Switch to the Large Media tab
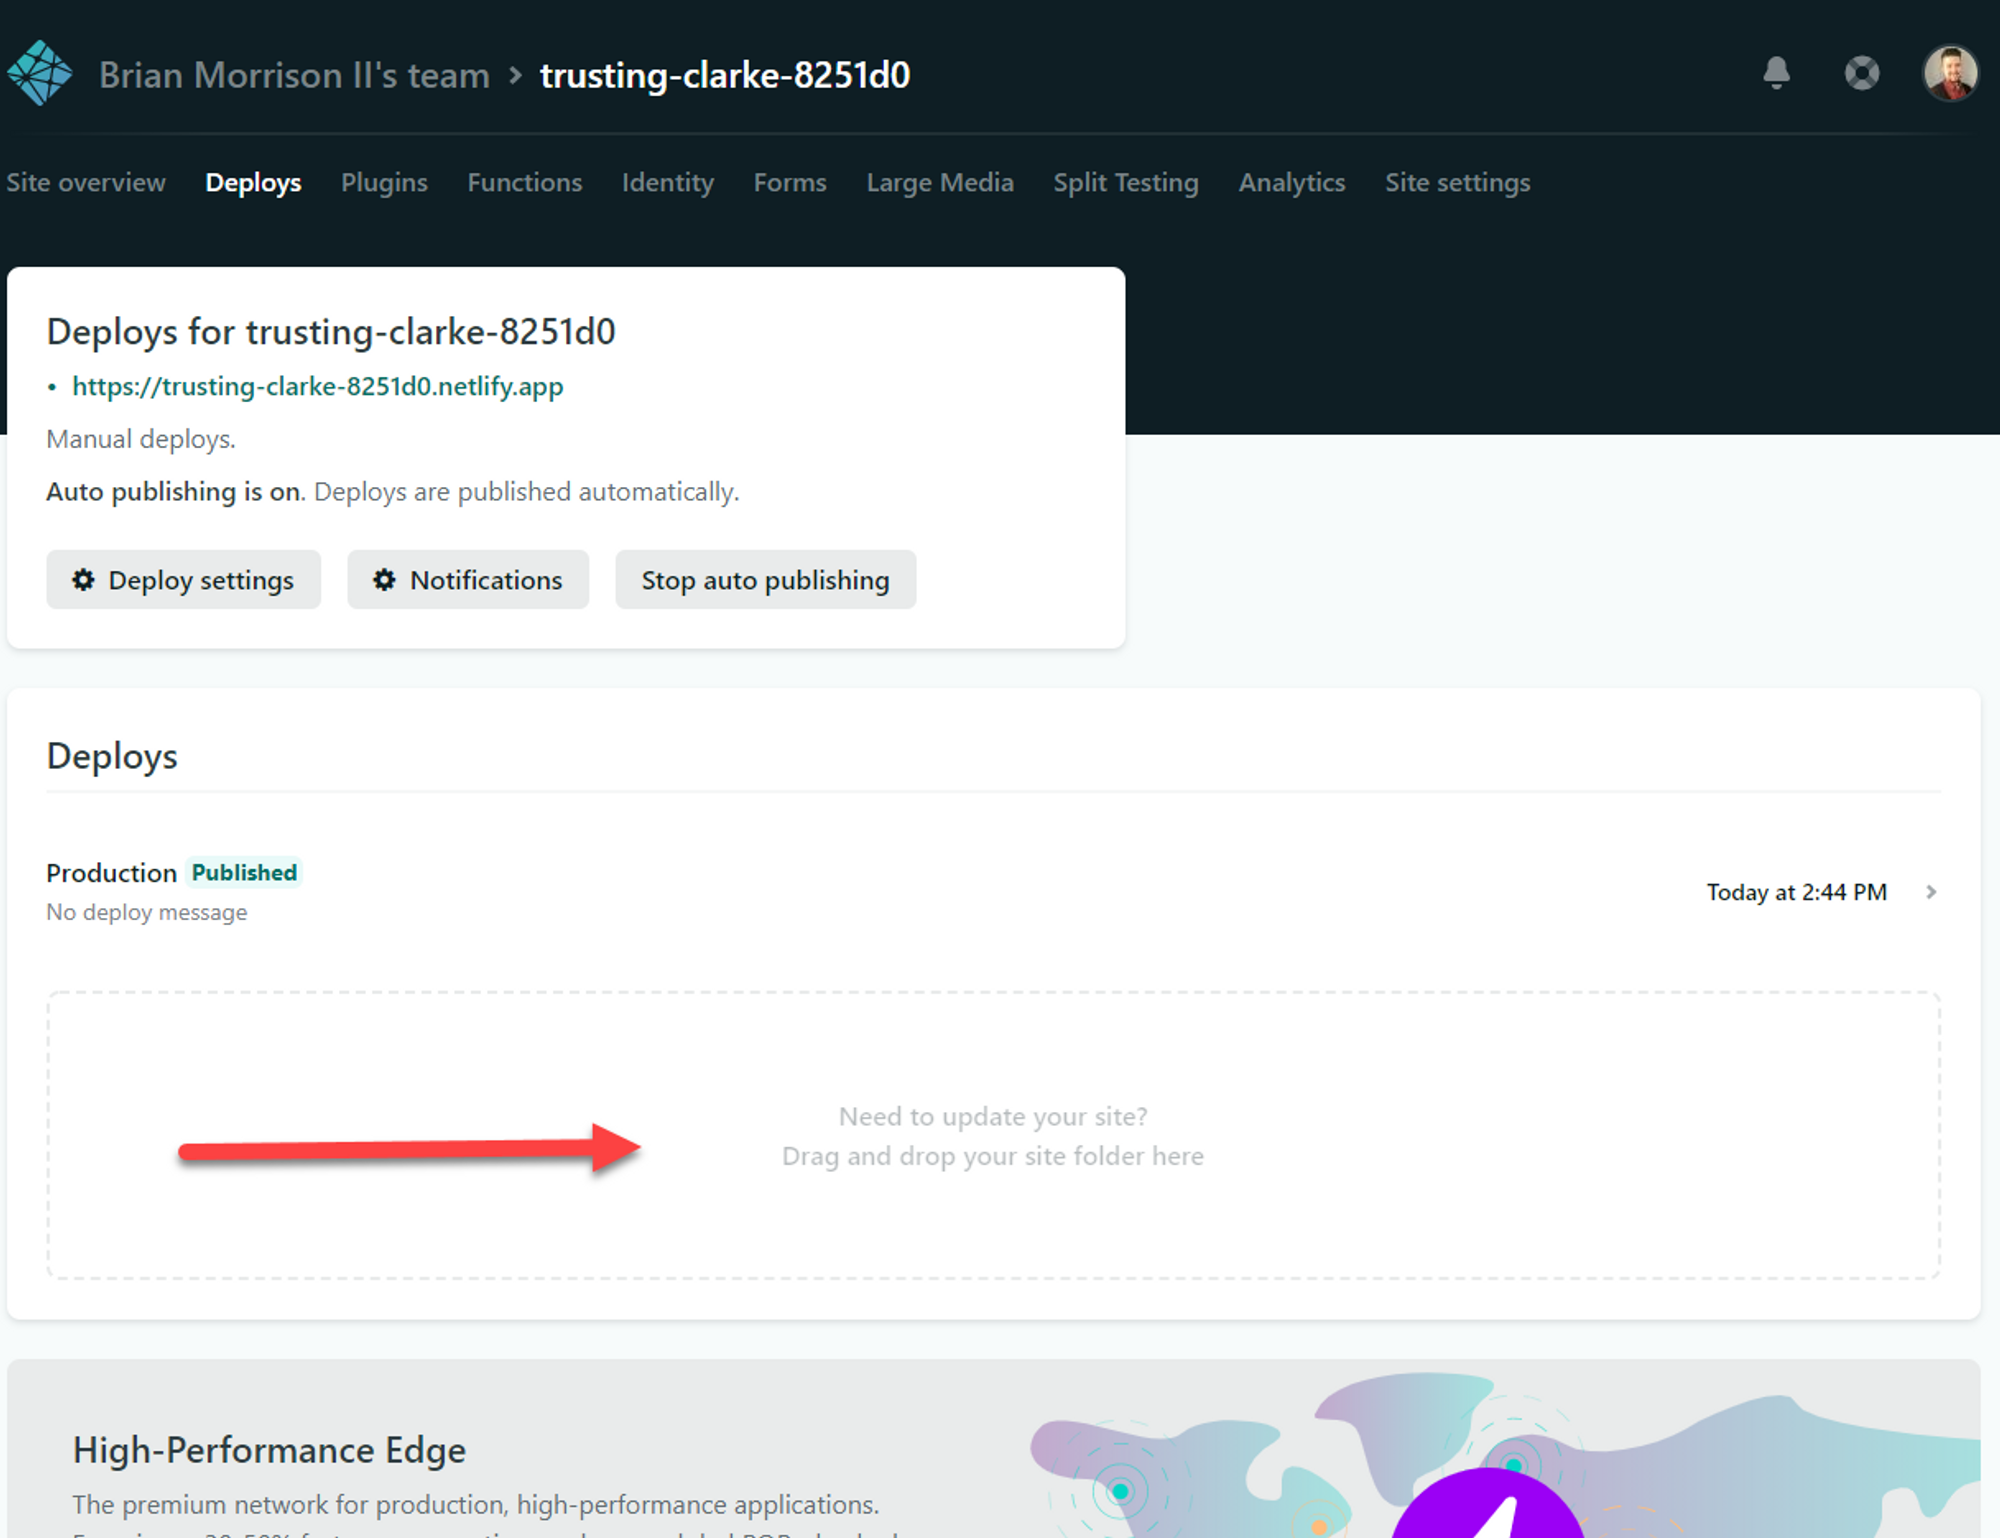 pyautogui.click(x=940, y=183)
